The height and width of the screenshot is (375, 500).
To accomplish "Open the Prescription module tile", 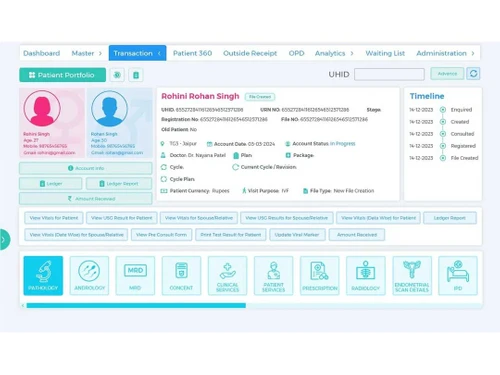I will [x=320, y=275].
